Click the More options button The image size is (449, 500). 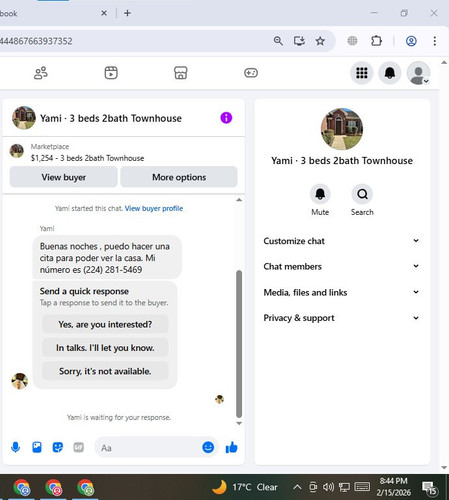179,177
